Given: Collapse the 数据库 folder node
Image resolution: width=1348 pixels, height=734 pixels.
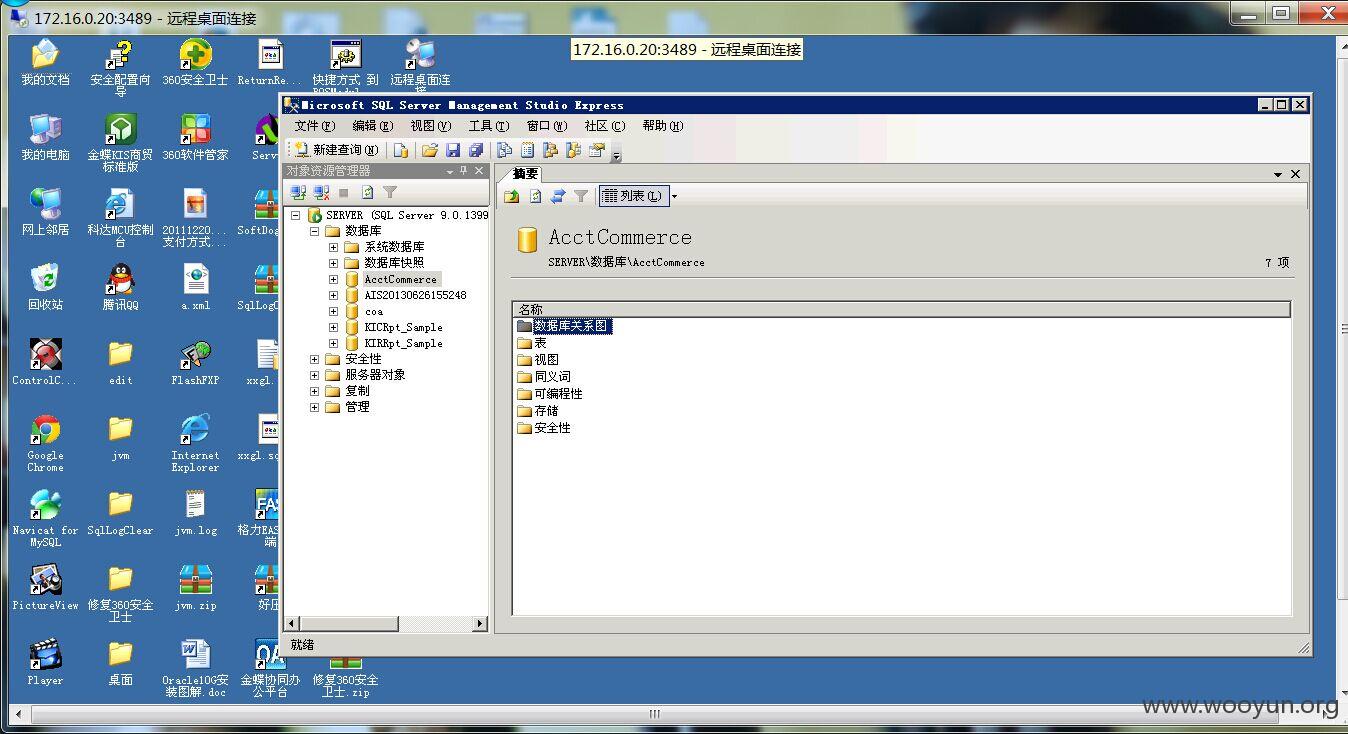Looking at the screenshot, I should [x=314, y=231].
